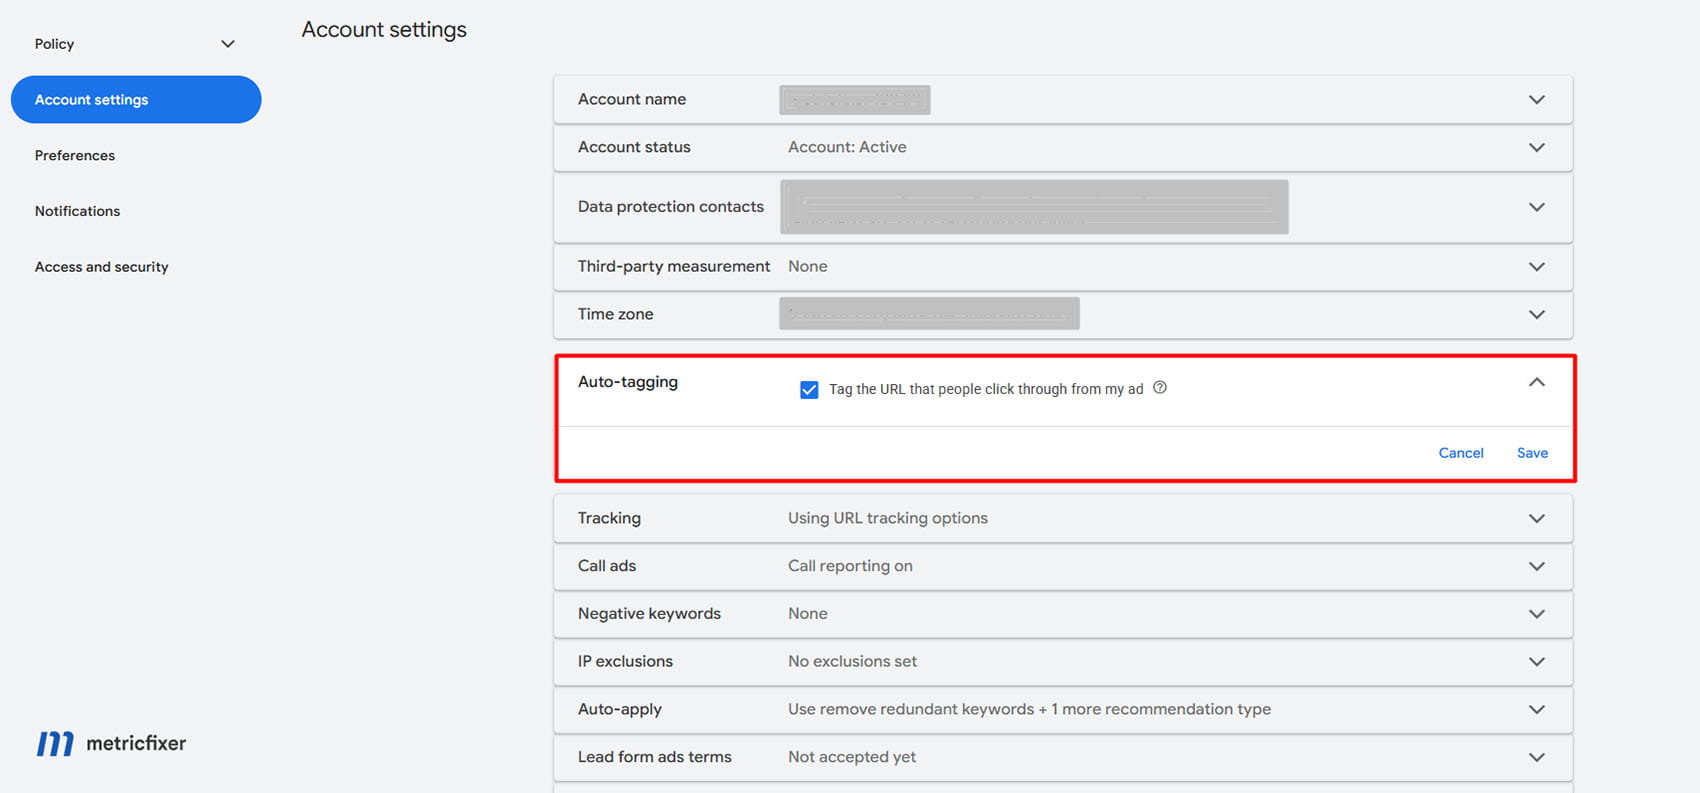Click the Account settings page heading
This screenshot has width=1700, height=793.
tap(384, 30)
